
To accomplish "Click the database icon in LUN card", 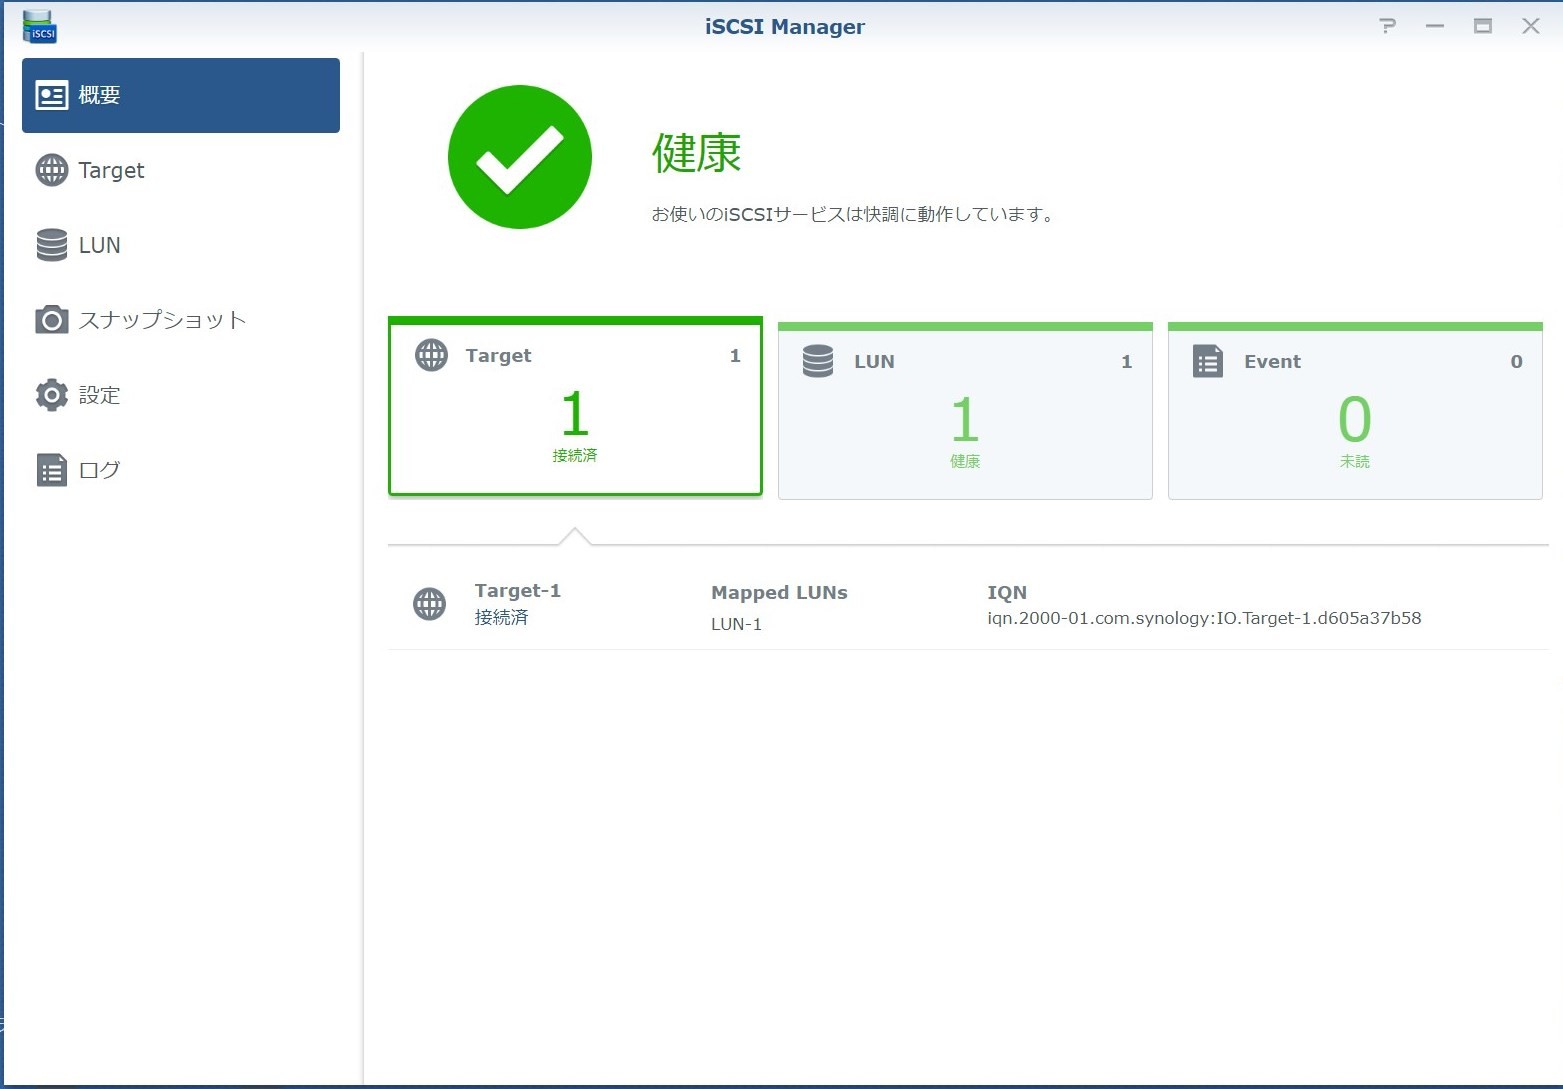I will click(x=817, y=361).
